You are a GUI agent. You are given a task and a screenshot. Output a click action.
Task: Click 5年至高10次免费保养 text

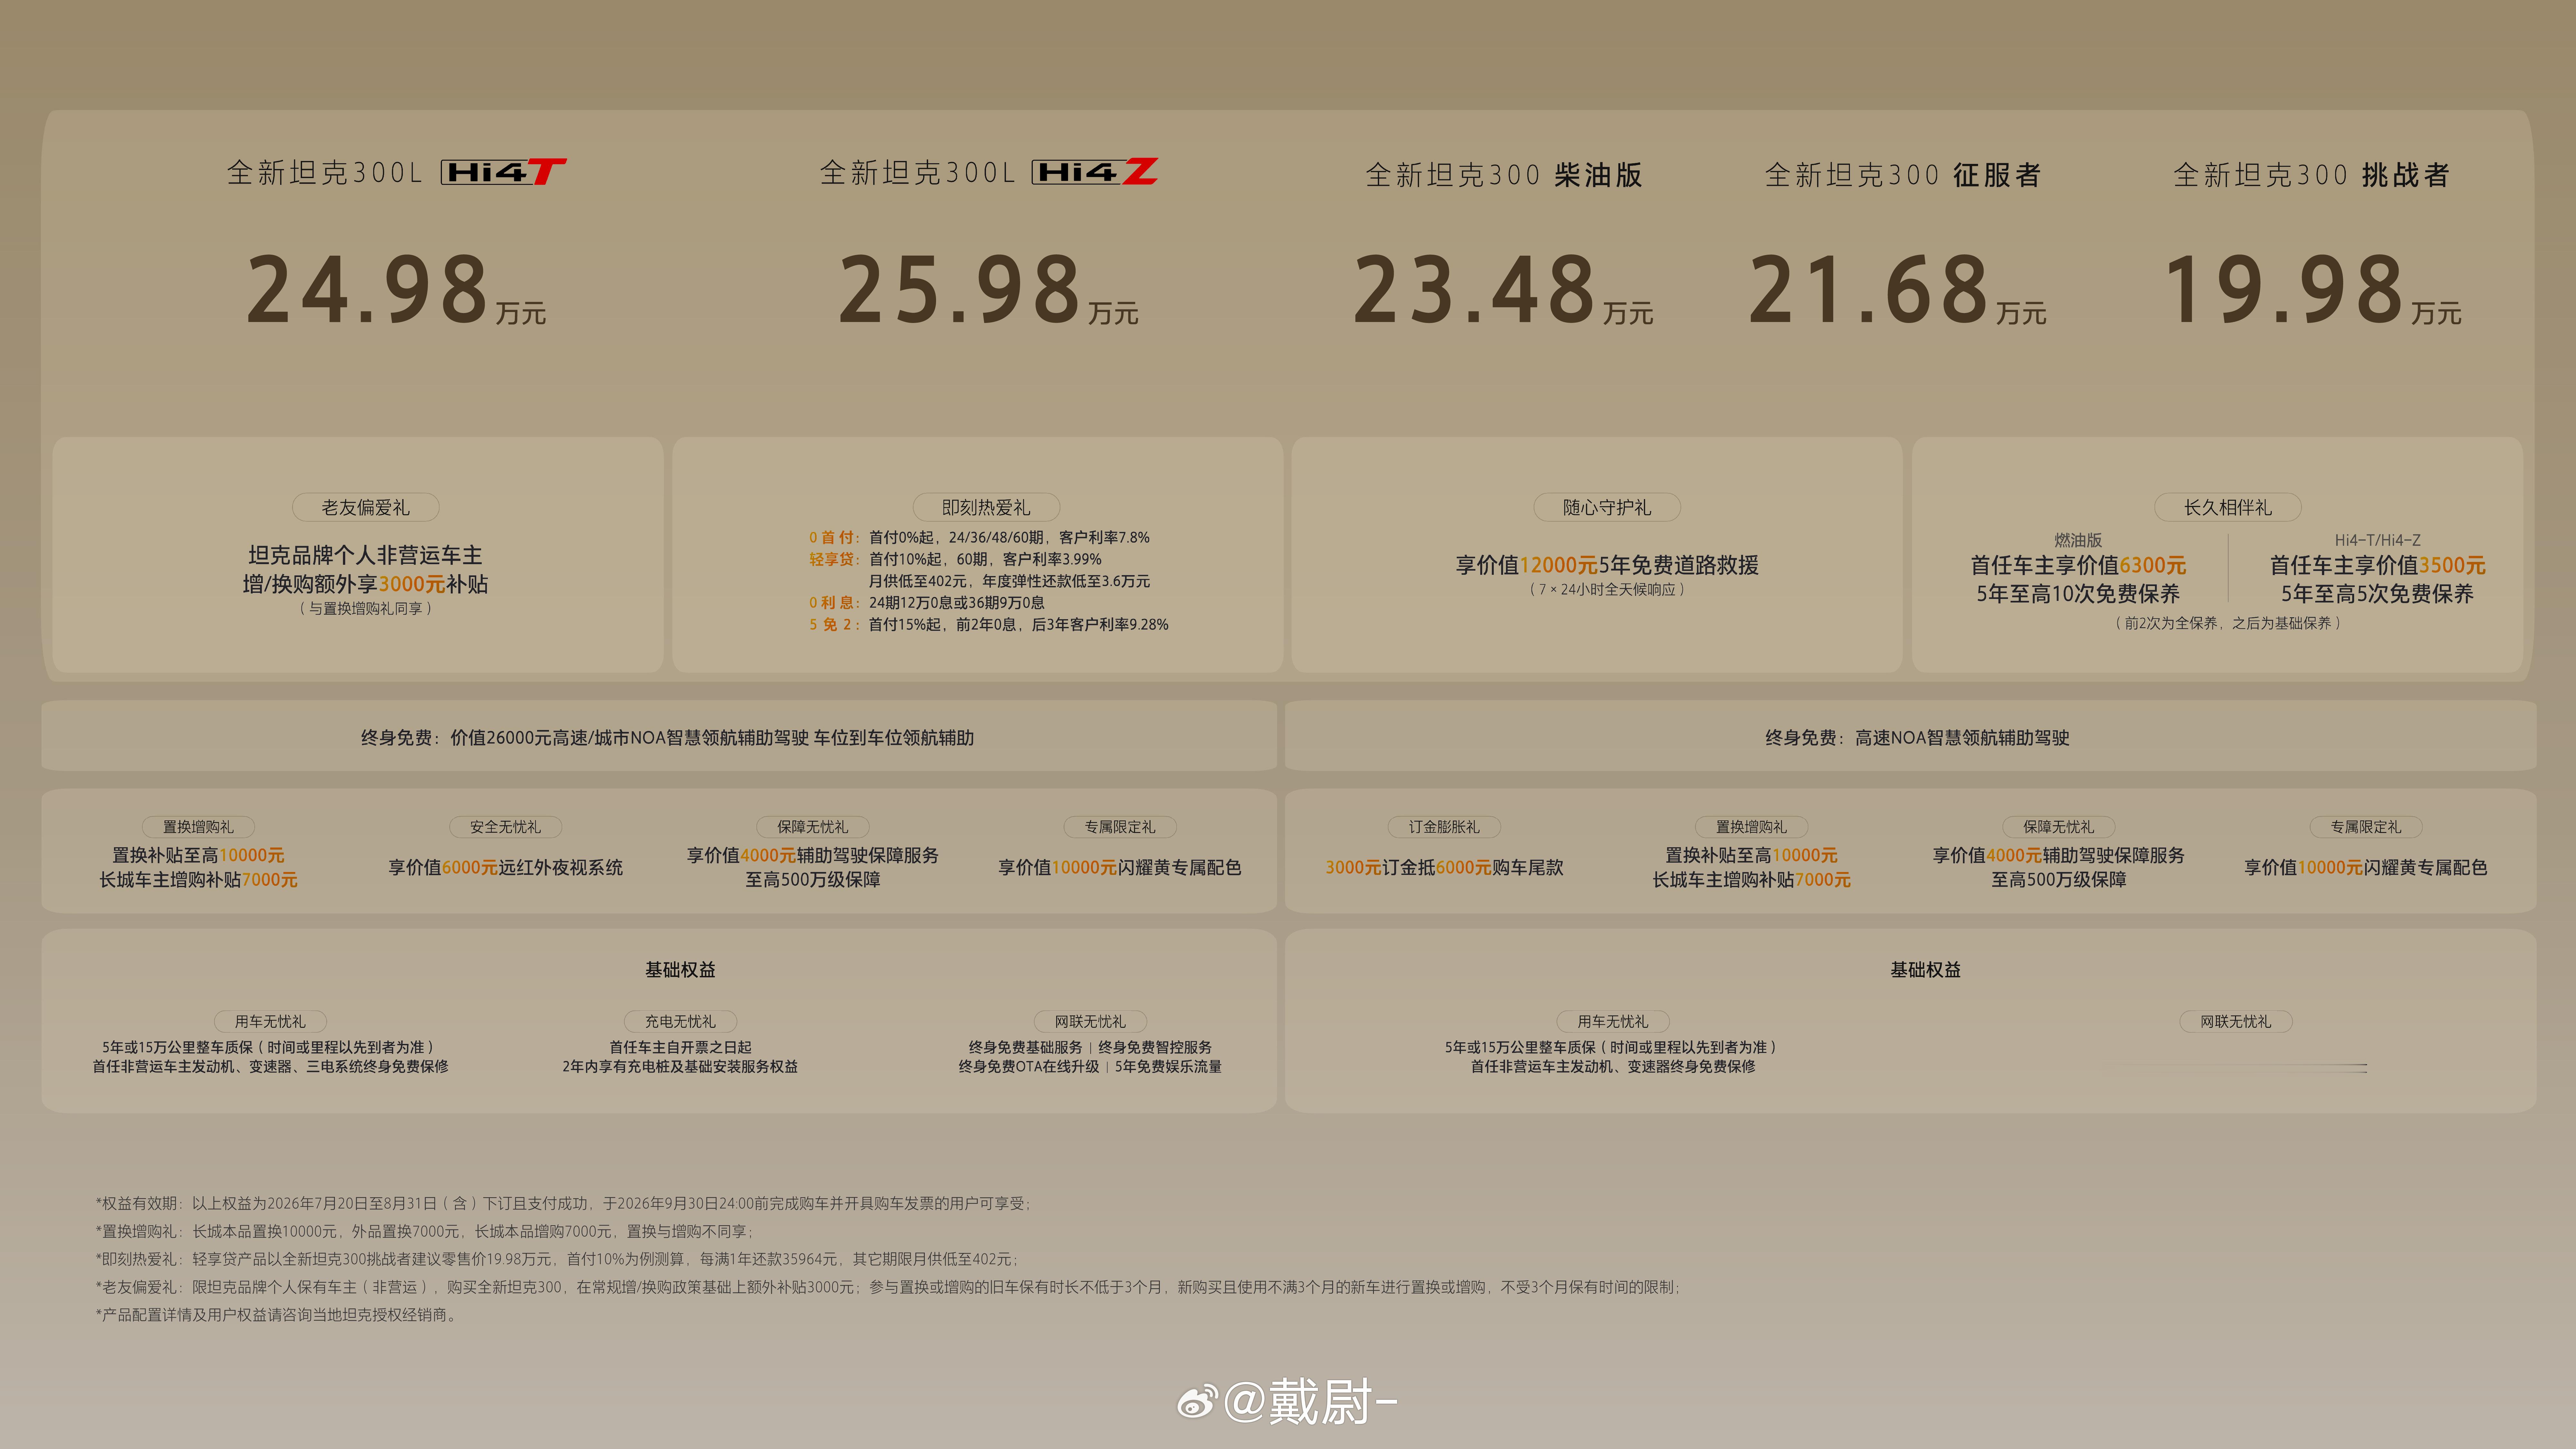click(2078, 594)
